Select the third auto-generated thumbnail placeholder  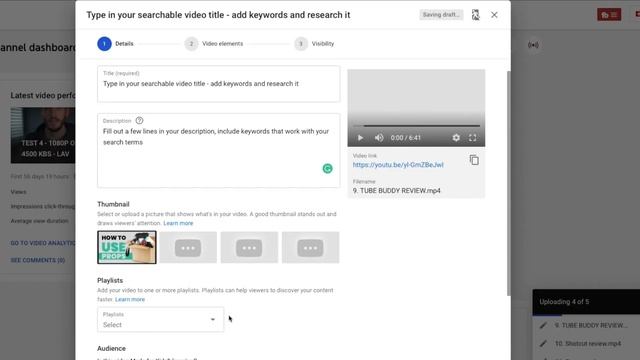click(x=249, y=247)
